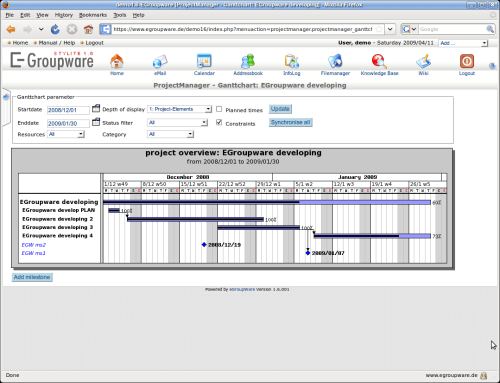Click the Logout link in top bar

[94, 43]
